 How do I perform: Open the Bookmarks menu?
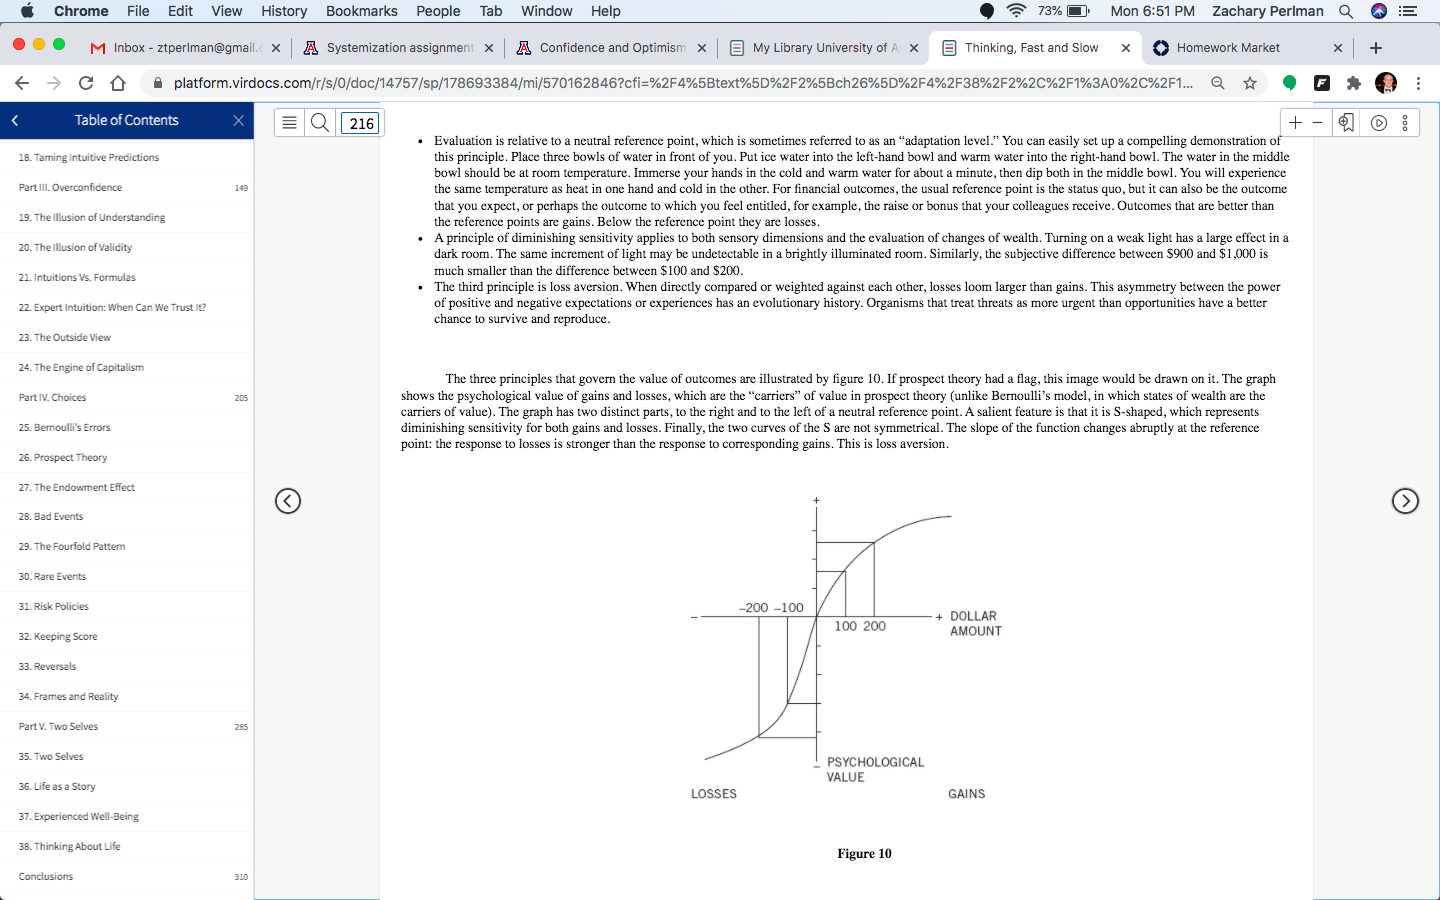[361, 11]
